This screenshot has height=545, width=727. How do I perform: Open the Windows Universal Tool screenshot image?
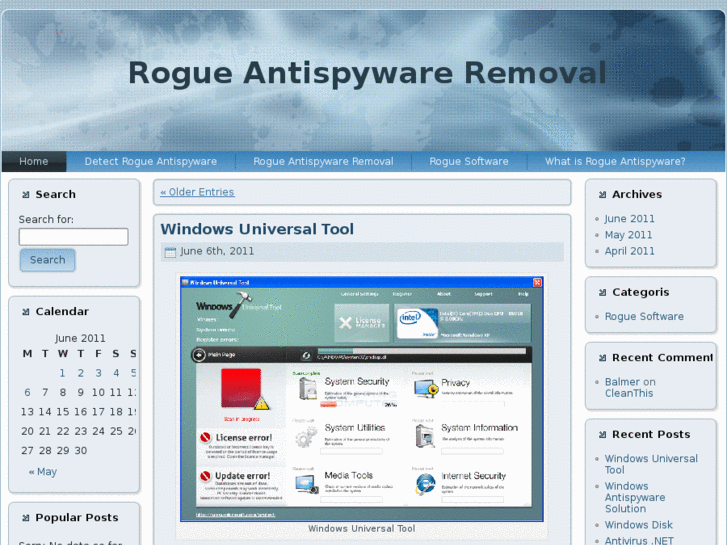click(x=362, y=399)
